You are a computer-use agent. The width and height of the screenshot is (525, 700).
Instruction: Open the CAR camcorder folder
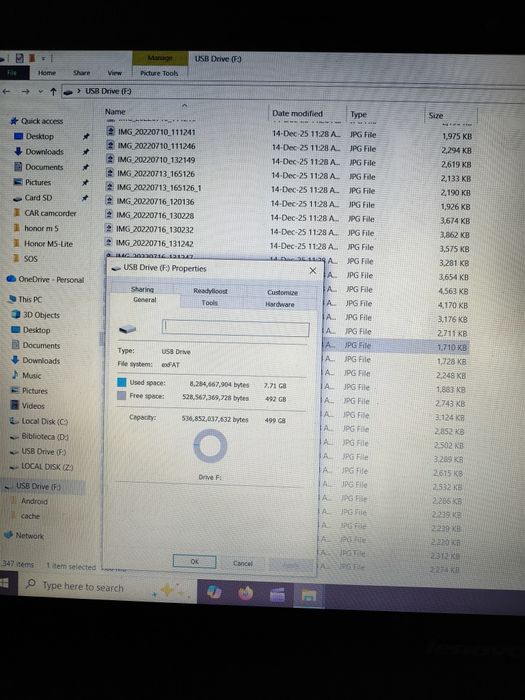[45, 213]
